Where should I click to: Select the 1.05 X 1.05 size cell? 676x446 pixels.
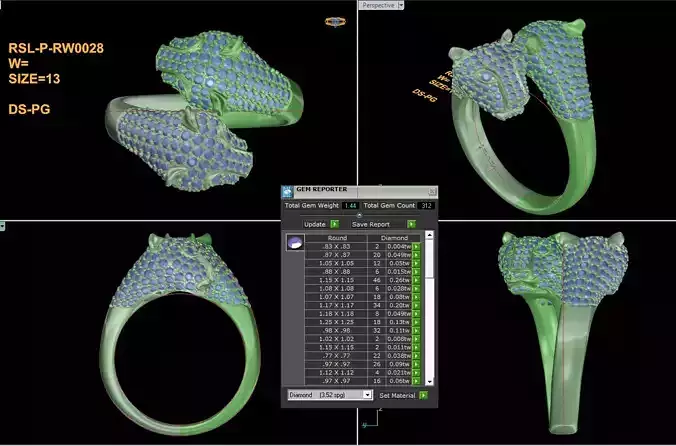[x=337, y=263]
